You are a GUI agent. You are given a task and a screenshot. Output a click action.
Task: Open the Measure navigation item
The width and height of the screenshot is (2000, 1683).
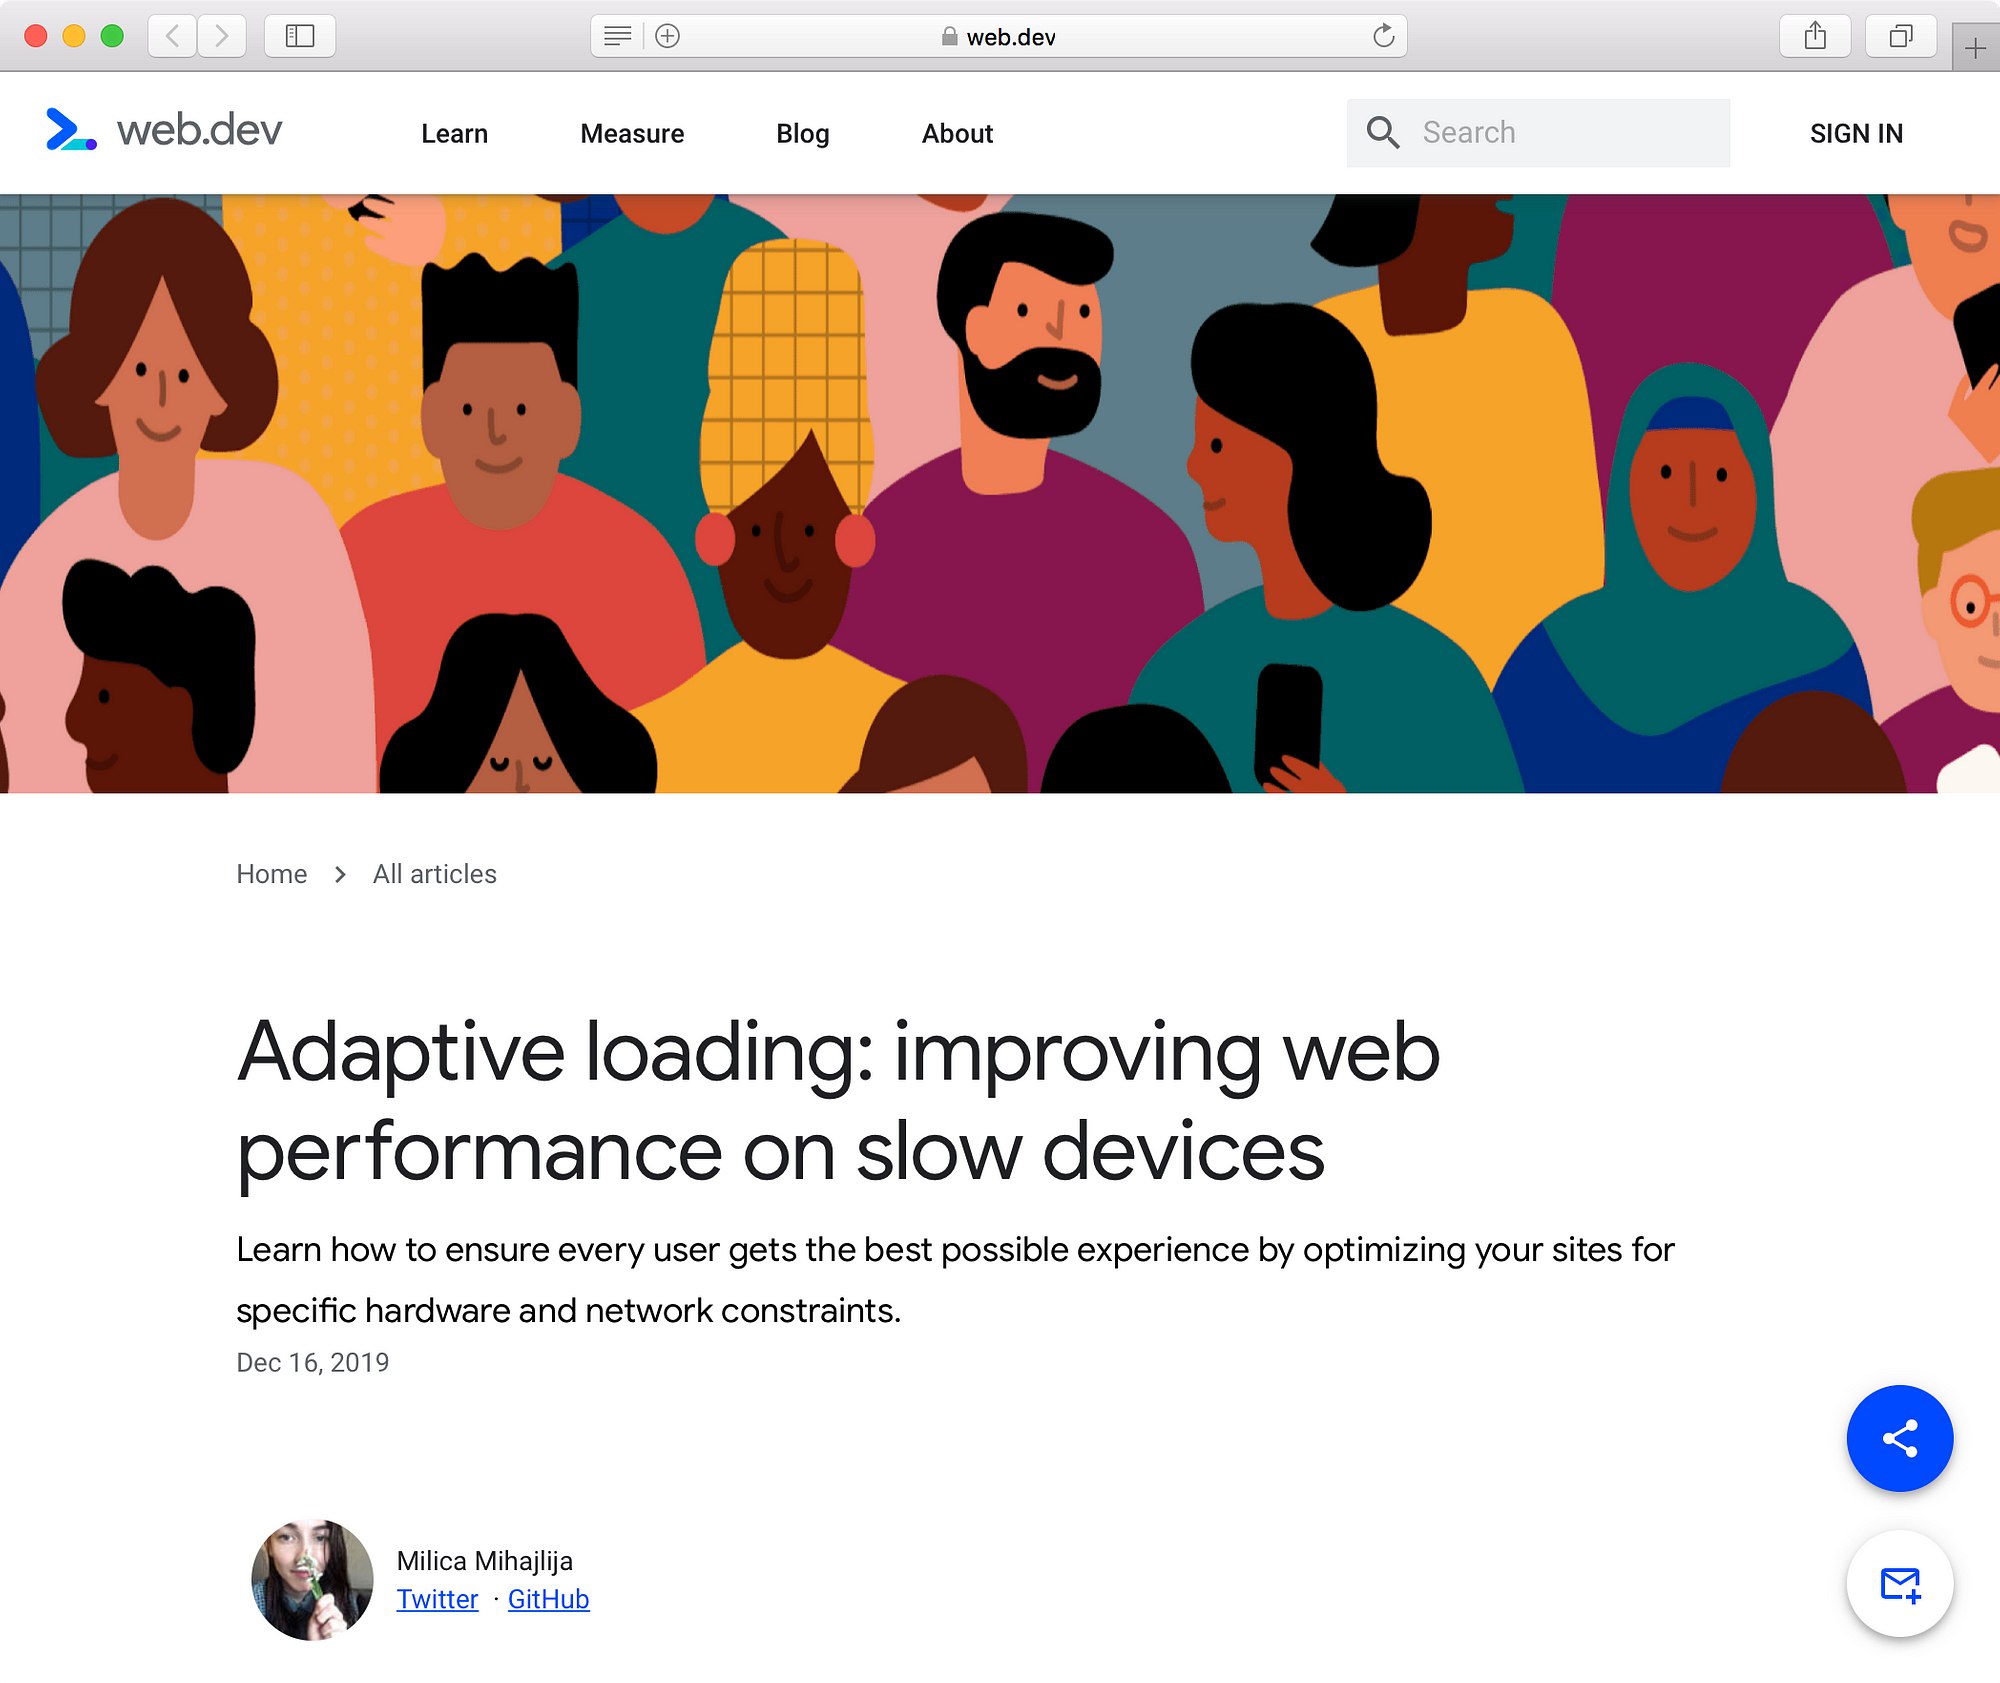632,133
